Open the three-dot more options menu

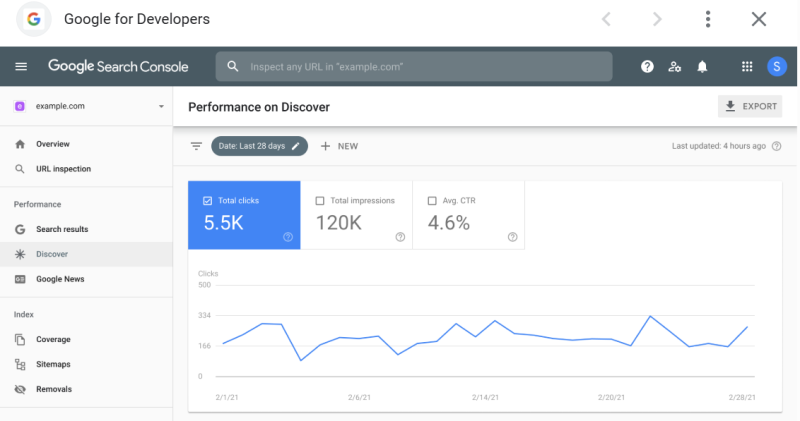(708, 19)
